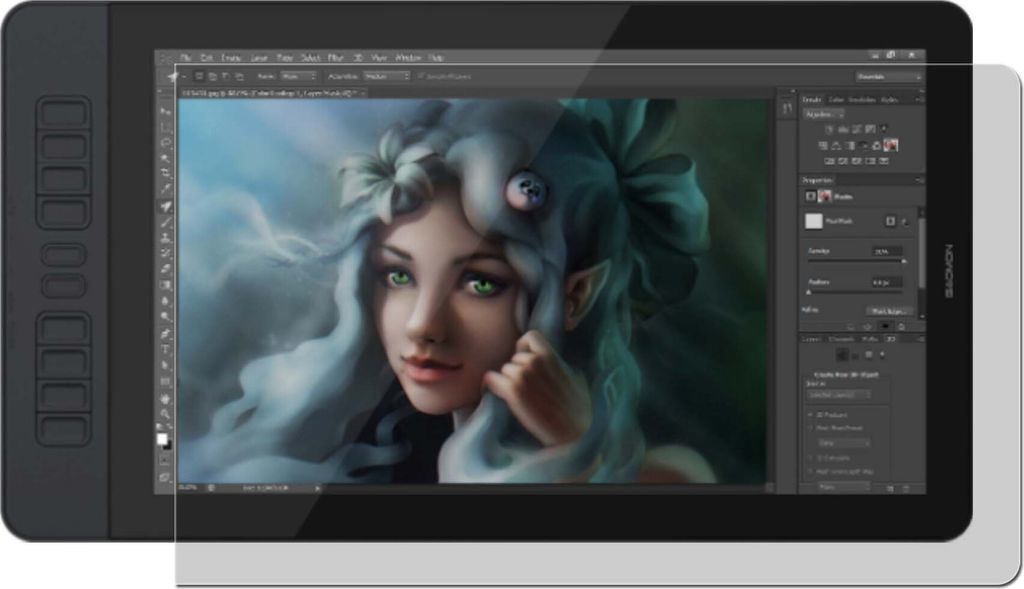Viewport: 1024px width, 589px height.
Task: Select the Gradient tool
Action: tap(166, 285)
